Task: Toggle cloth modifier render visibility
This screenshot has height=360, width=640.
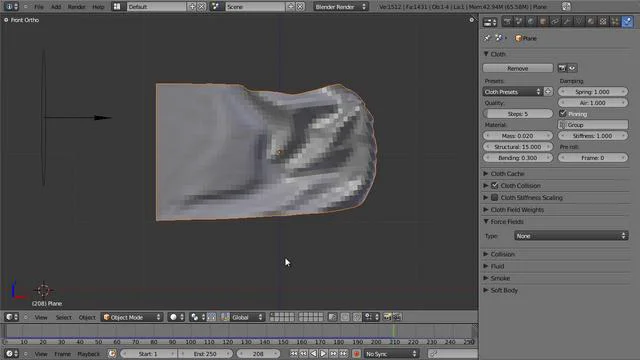Action: coord(562,68)
